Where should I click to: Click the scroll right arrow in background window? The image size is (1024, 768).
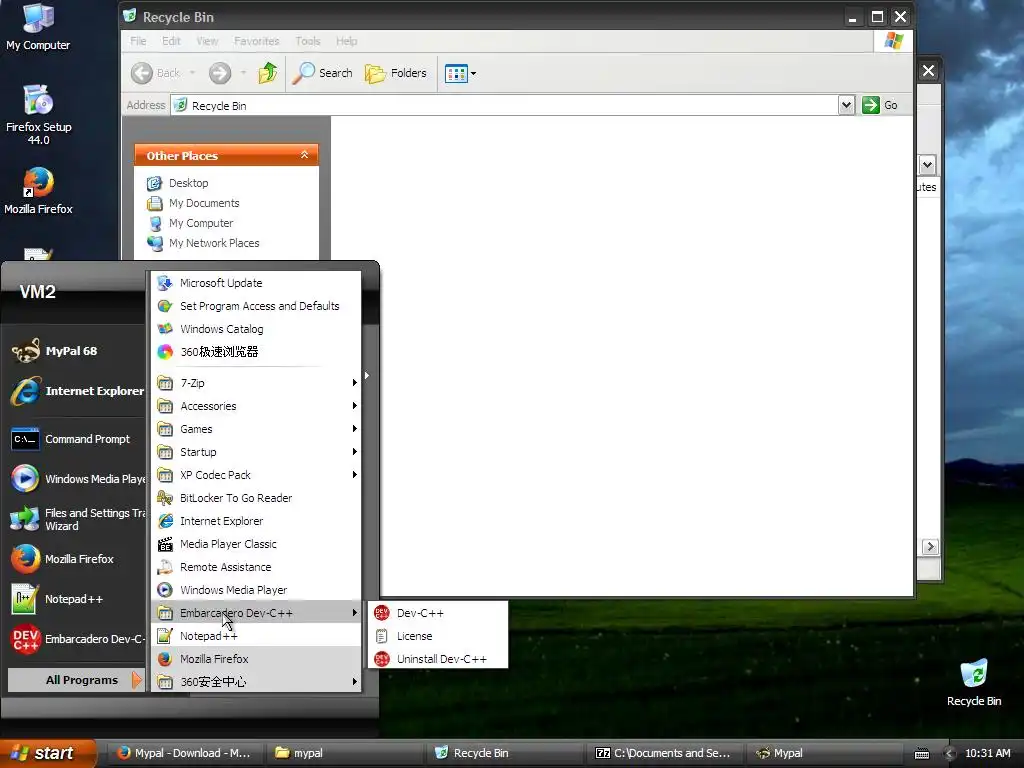930,547
